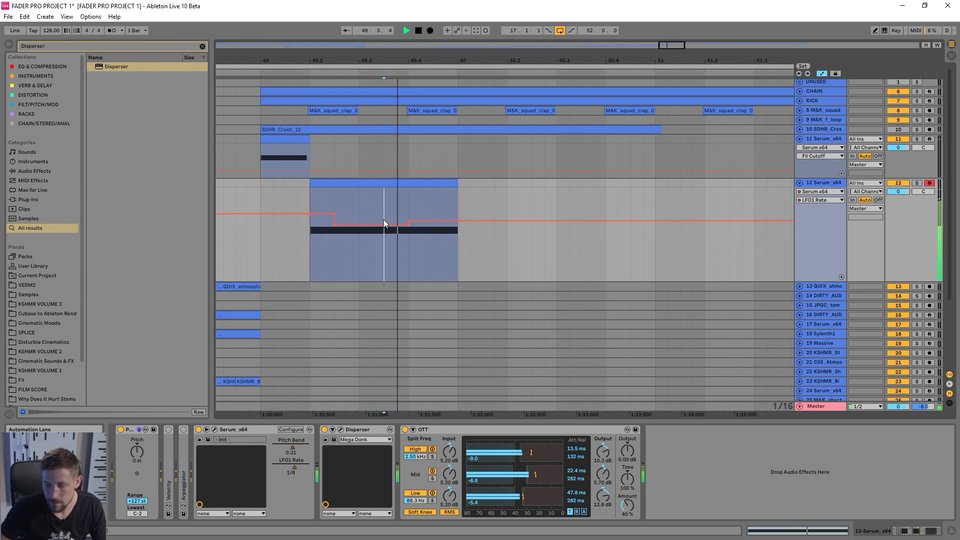Viewport: 960px width, 540px height.
Task: Adjust OTT Amount knob
Action: (x=627, y=506)
